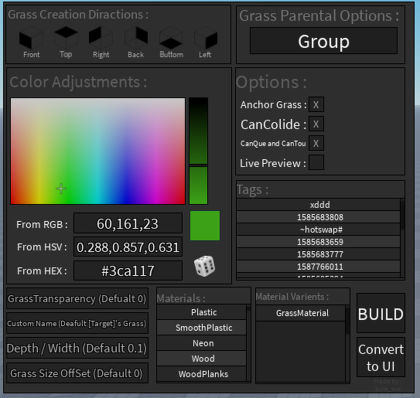The height and width of the screenshot is (398, 420).
Task: Click the From HSV input field
Action: coord(128,247)
